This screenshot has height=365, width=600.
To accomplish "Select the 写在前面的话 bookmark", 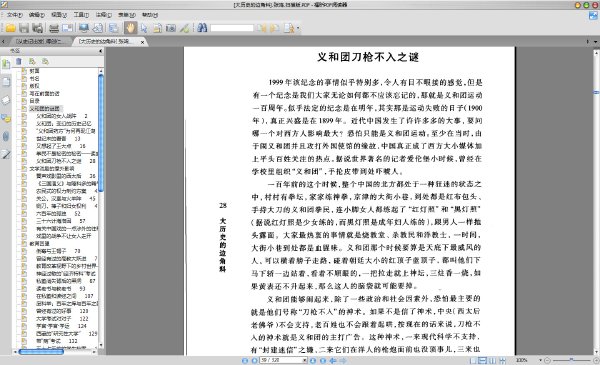I will point(44,93).
